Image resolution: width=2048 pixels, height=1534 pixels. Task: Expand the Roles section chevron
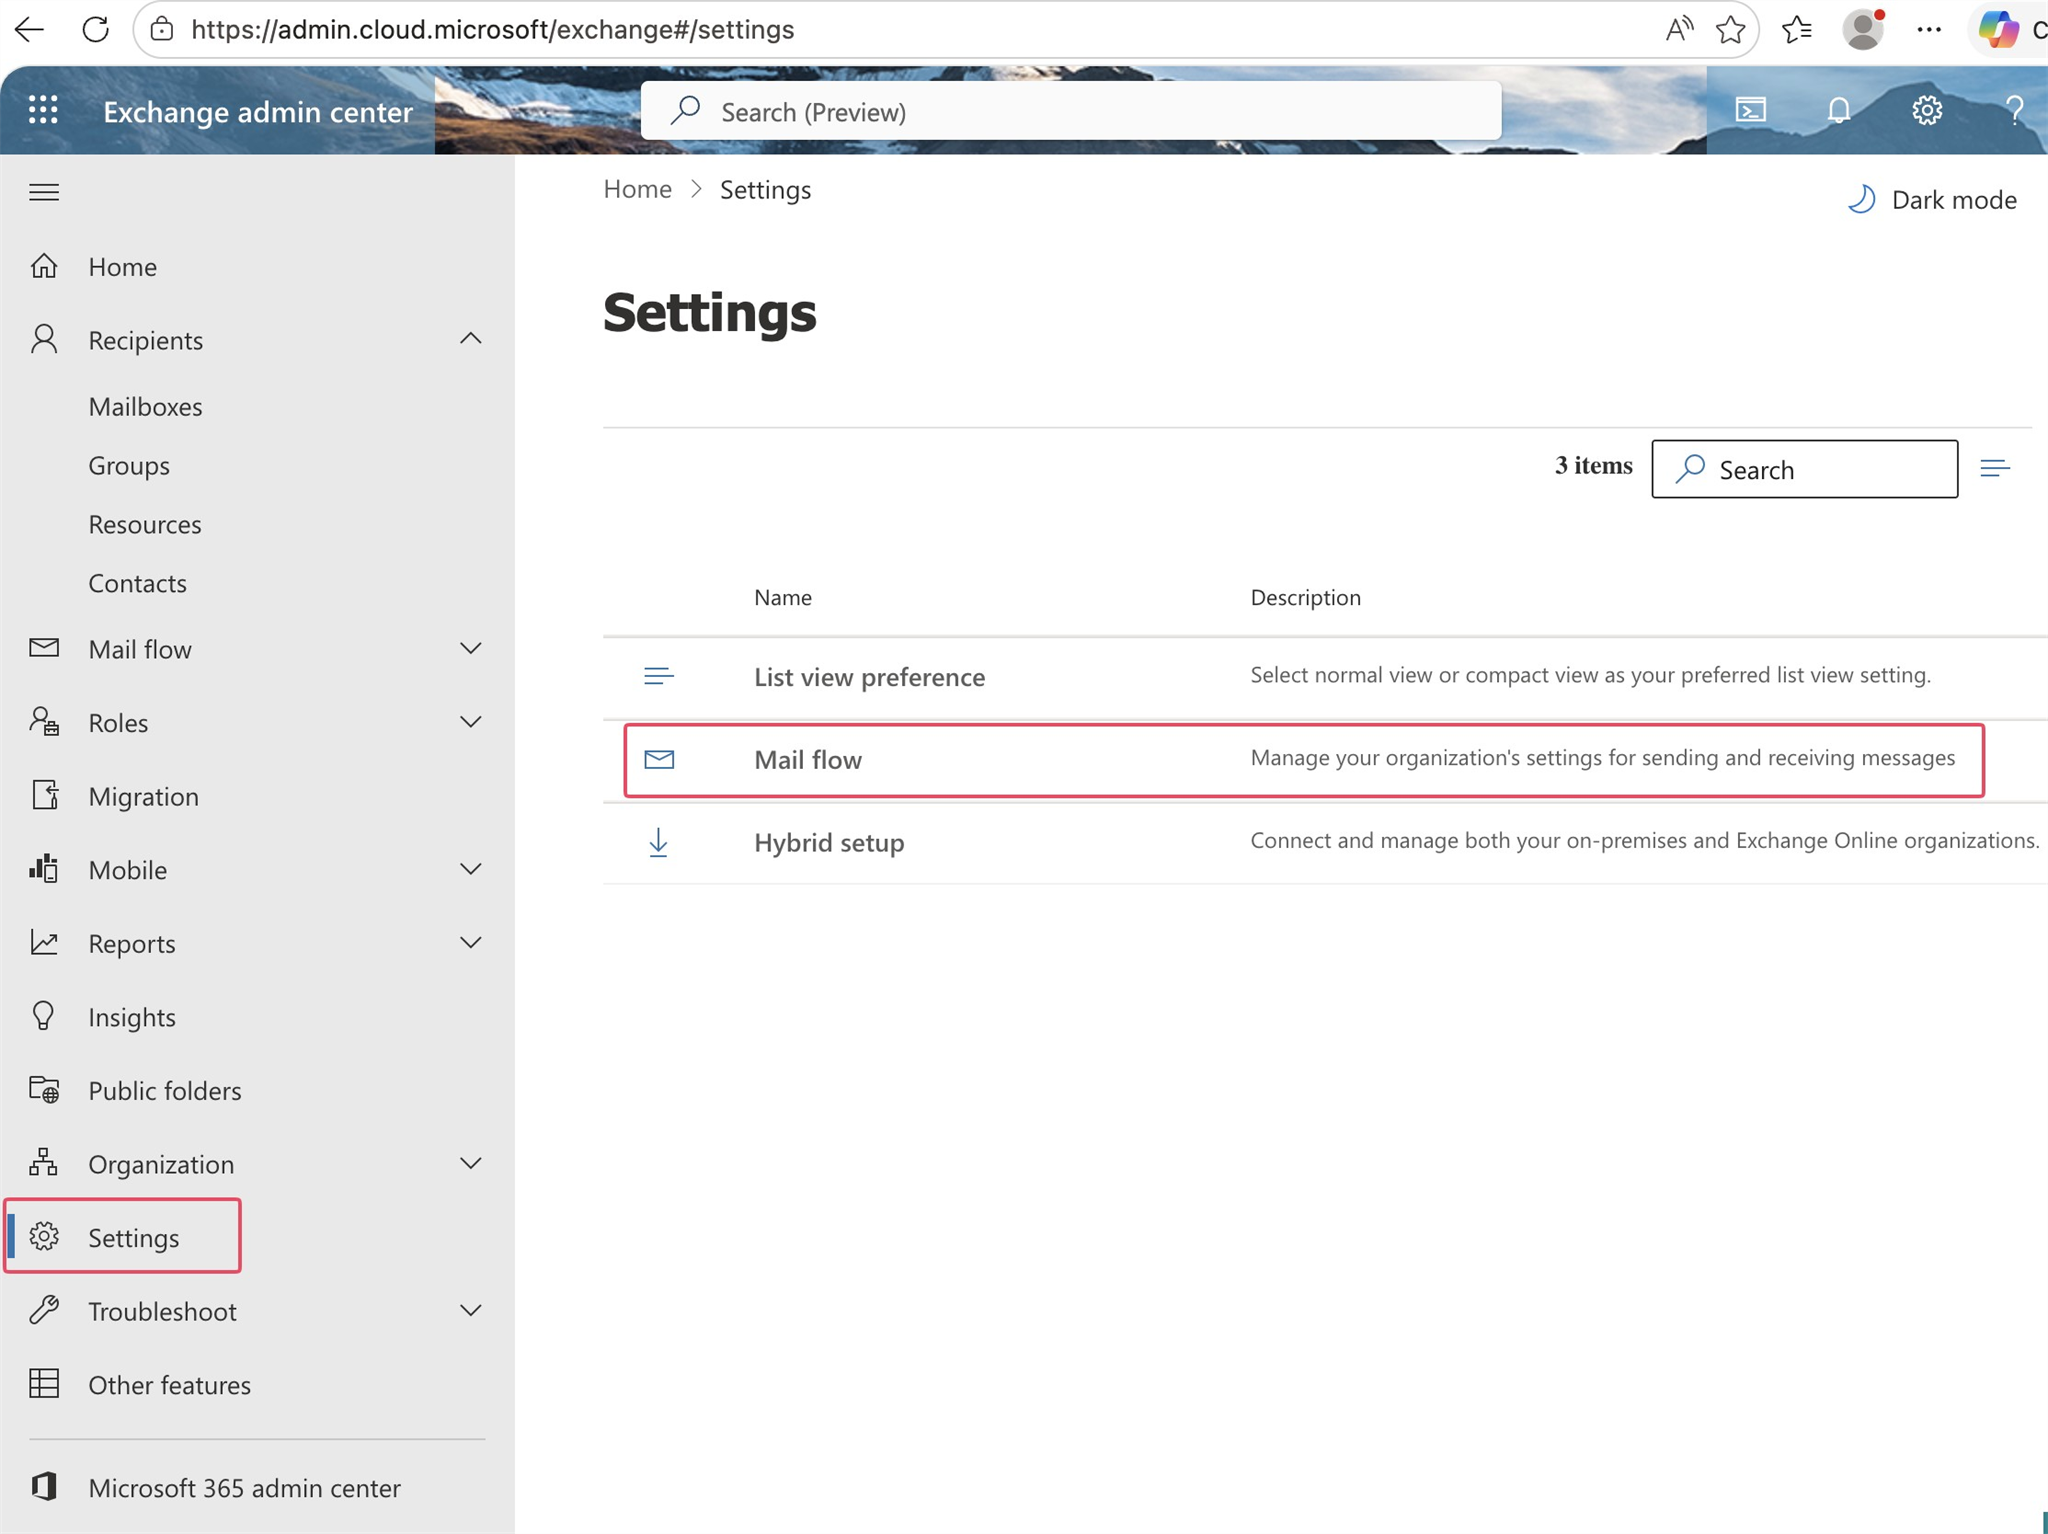coord(470,722)
